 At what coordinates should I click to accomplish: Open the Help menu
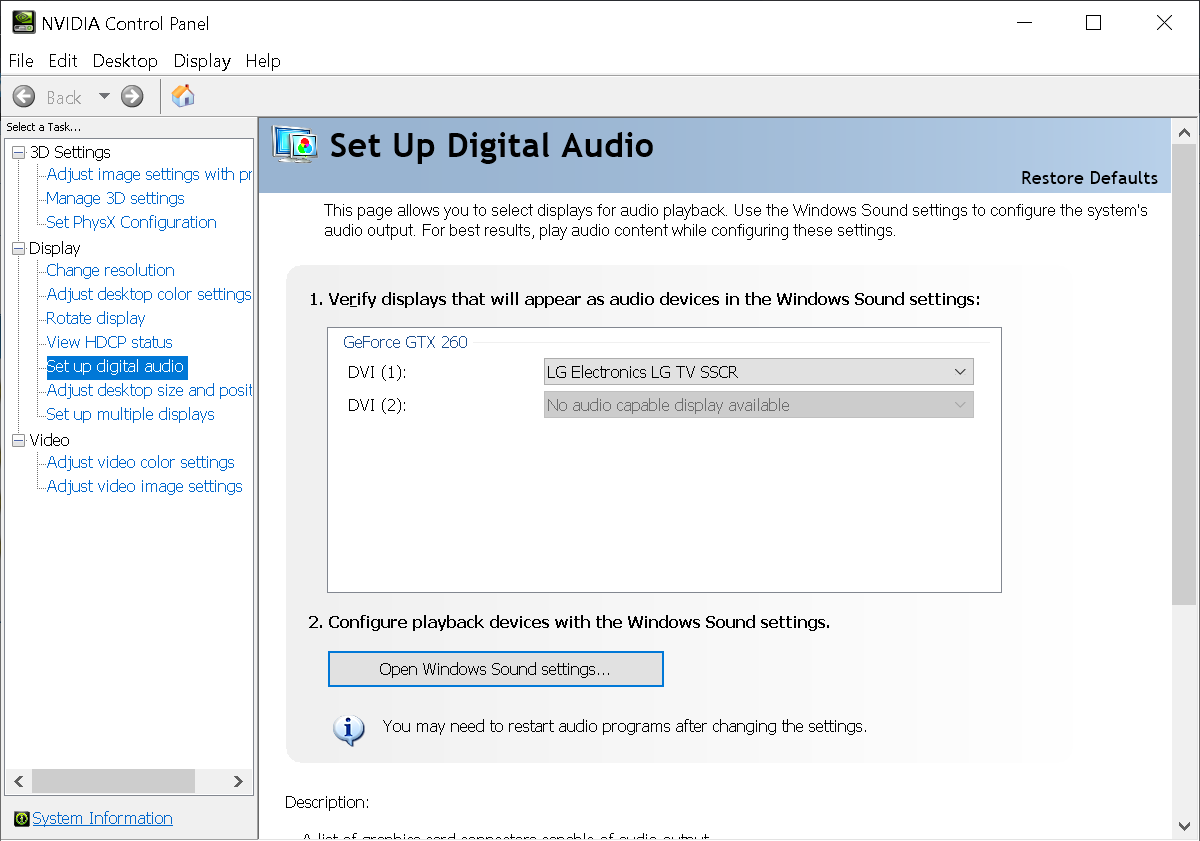tap(263, 61)
